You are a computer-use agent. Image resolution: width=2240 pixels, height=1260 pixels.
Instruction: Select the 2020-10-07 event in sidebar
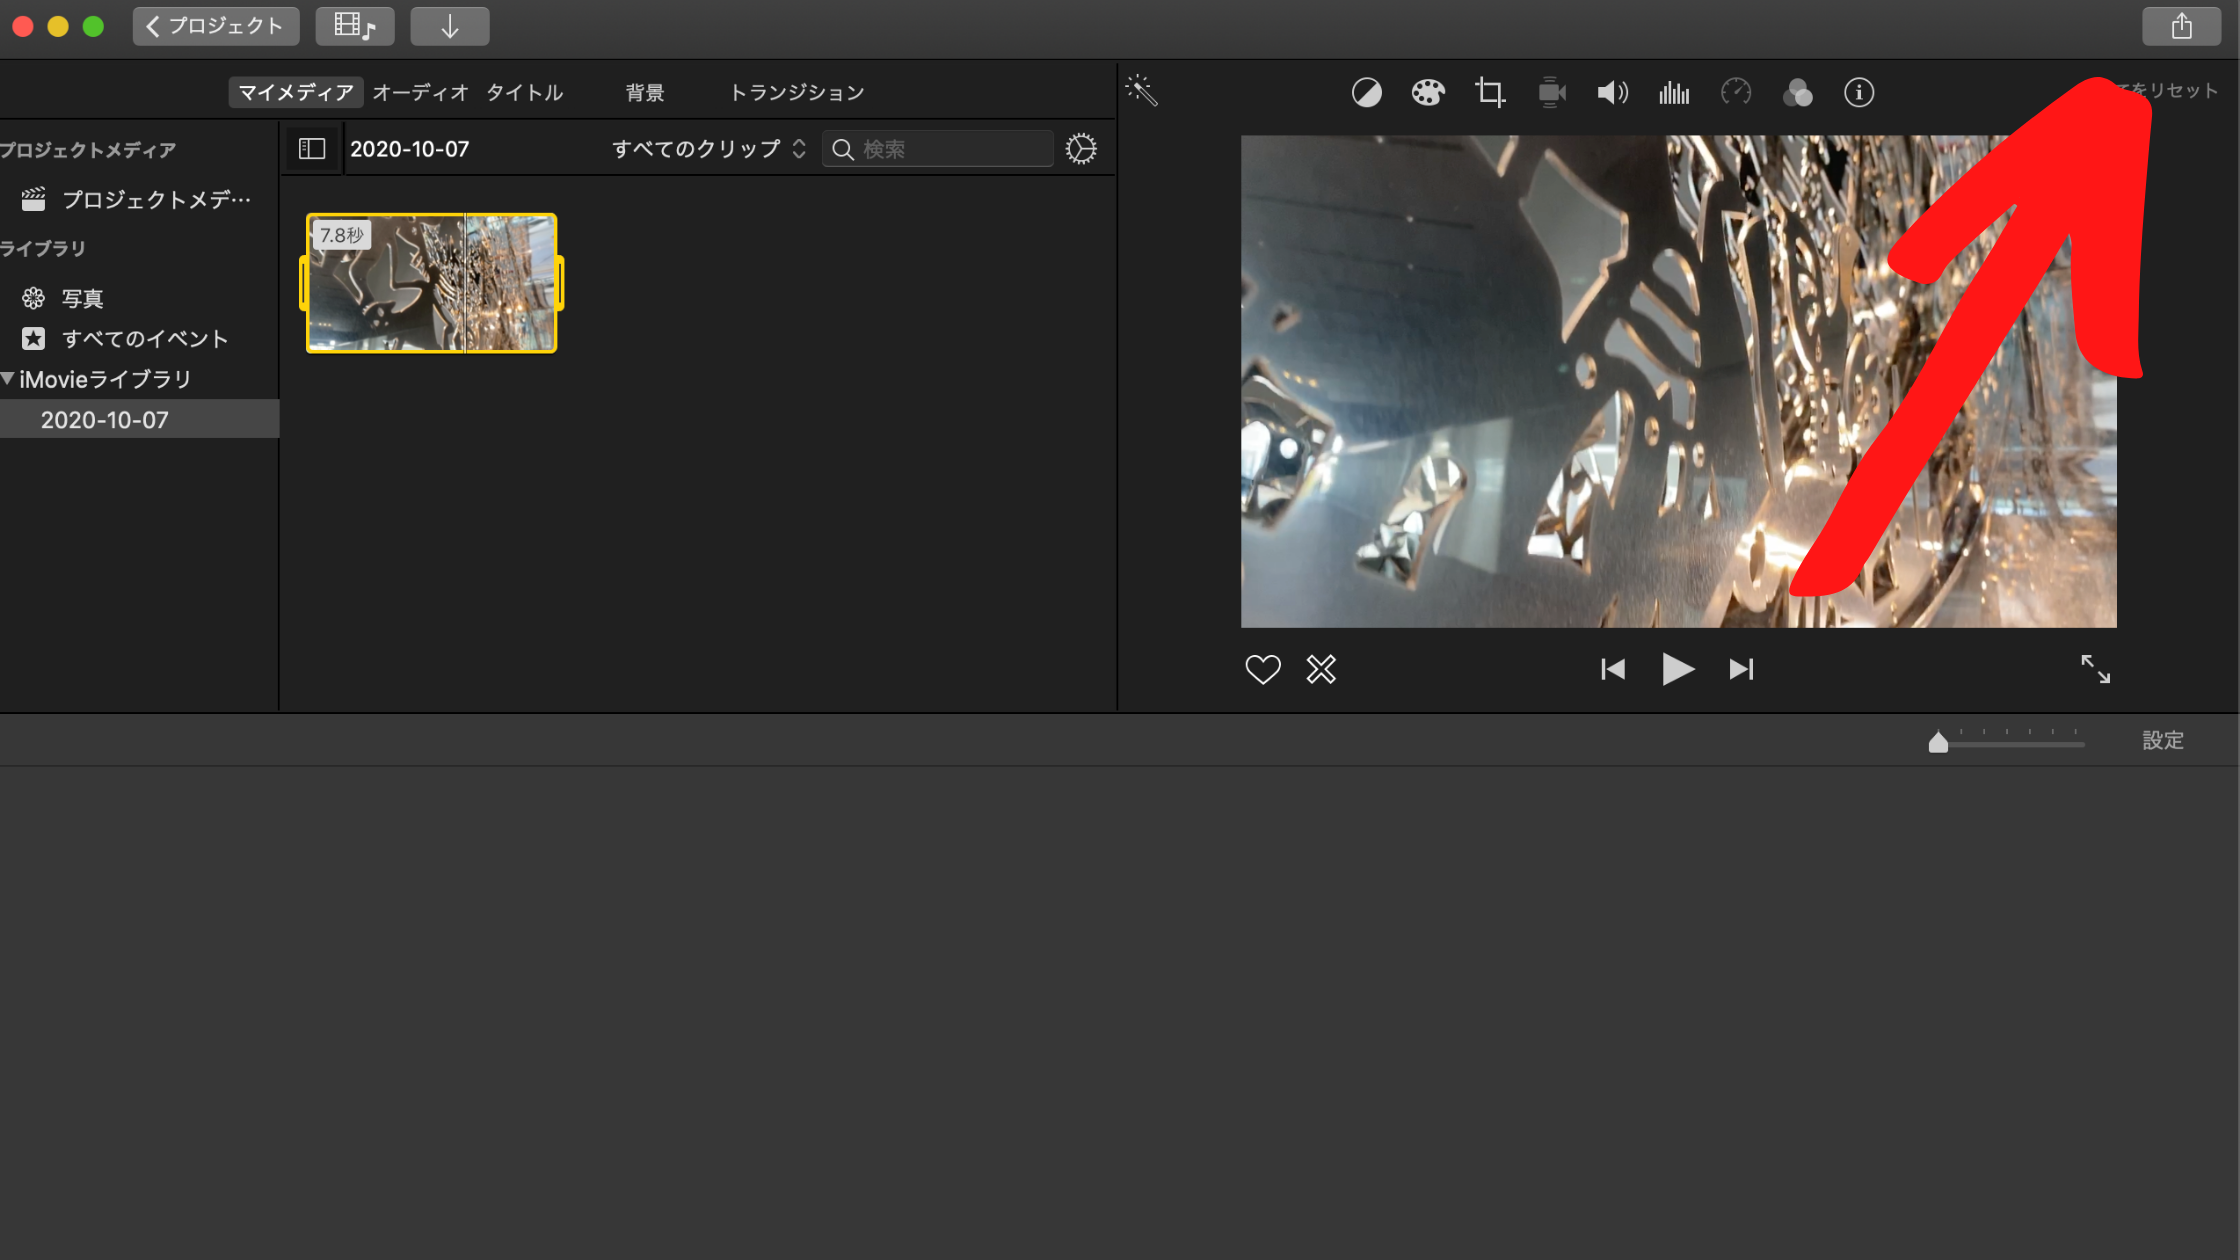click(x=138, y=420)
